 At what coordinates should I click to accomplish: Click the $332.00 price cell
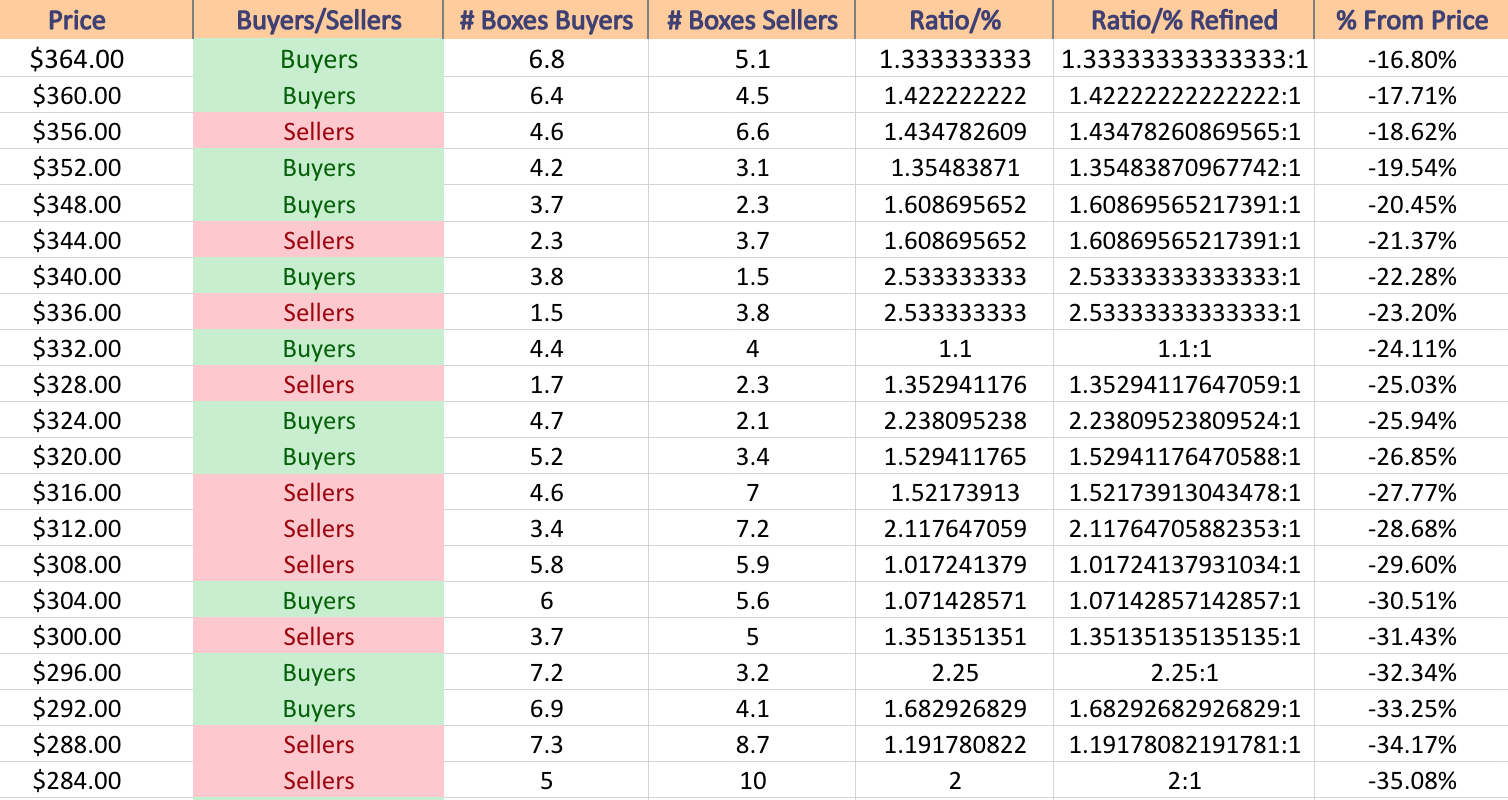96,348
